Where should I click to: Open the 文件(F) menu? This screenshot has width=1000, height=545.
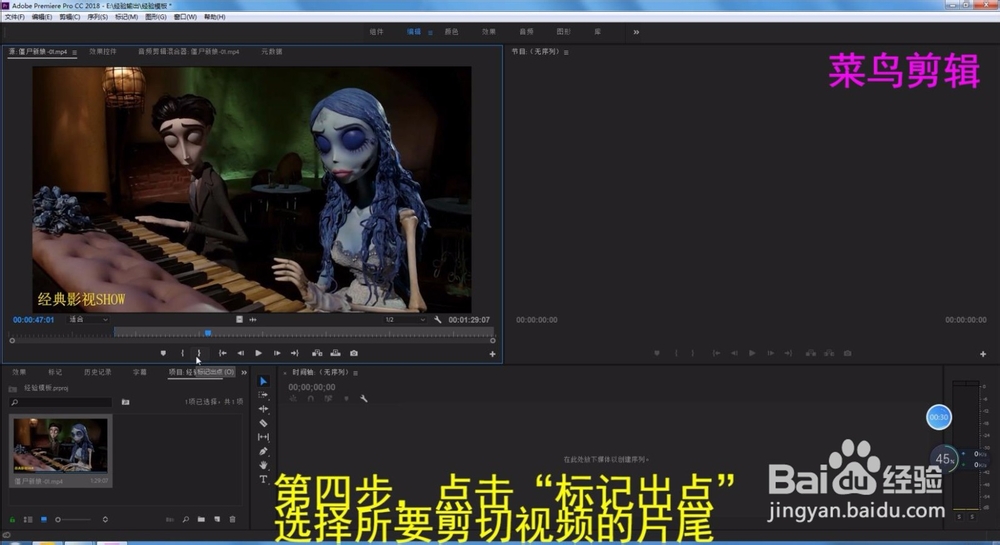click(15, 17)
